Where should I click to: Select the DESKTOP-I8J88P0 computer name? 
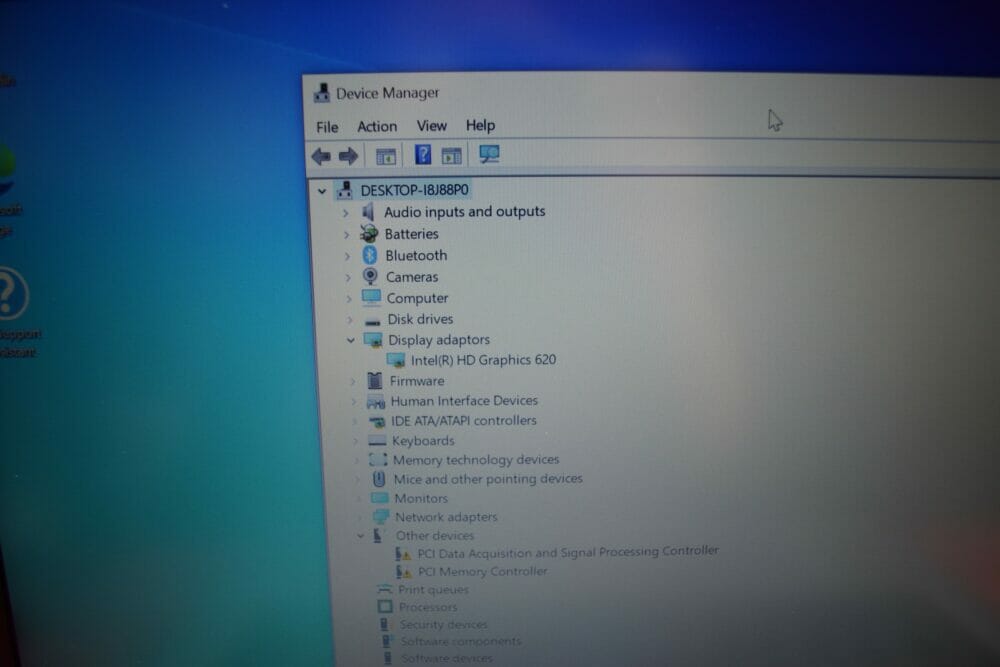click(415, 190)
